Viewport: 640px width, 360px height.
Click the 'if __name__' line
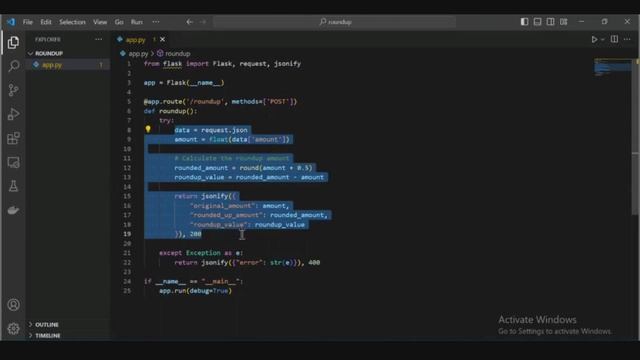click(193, 282)
